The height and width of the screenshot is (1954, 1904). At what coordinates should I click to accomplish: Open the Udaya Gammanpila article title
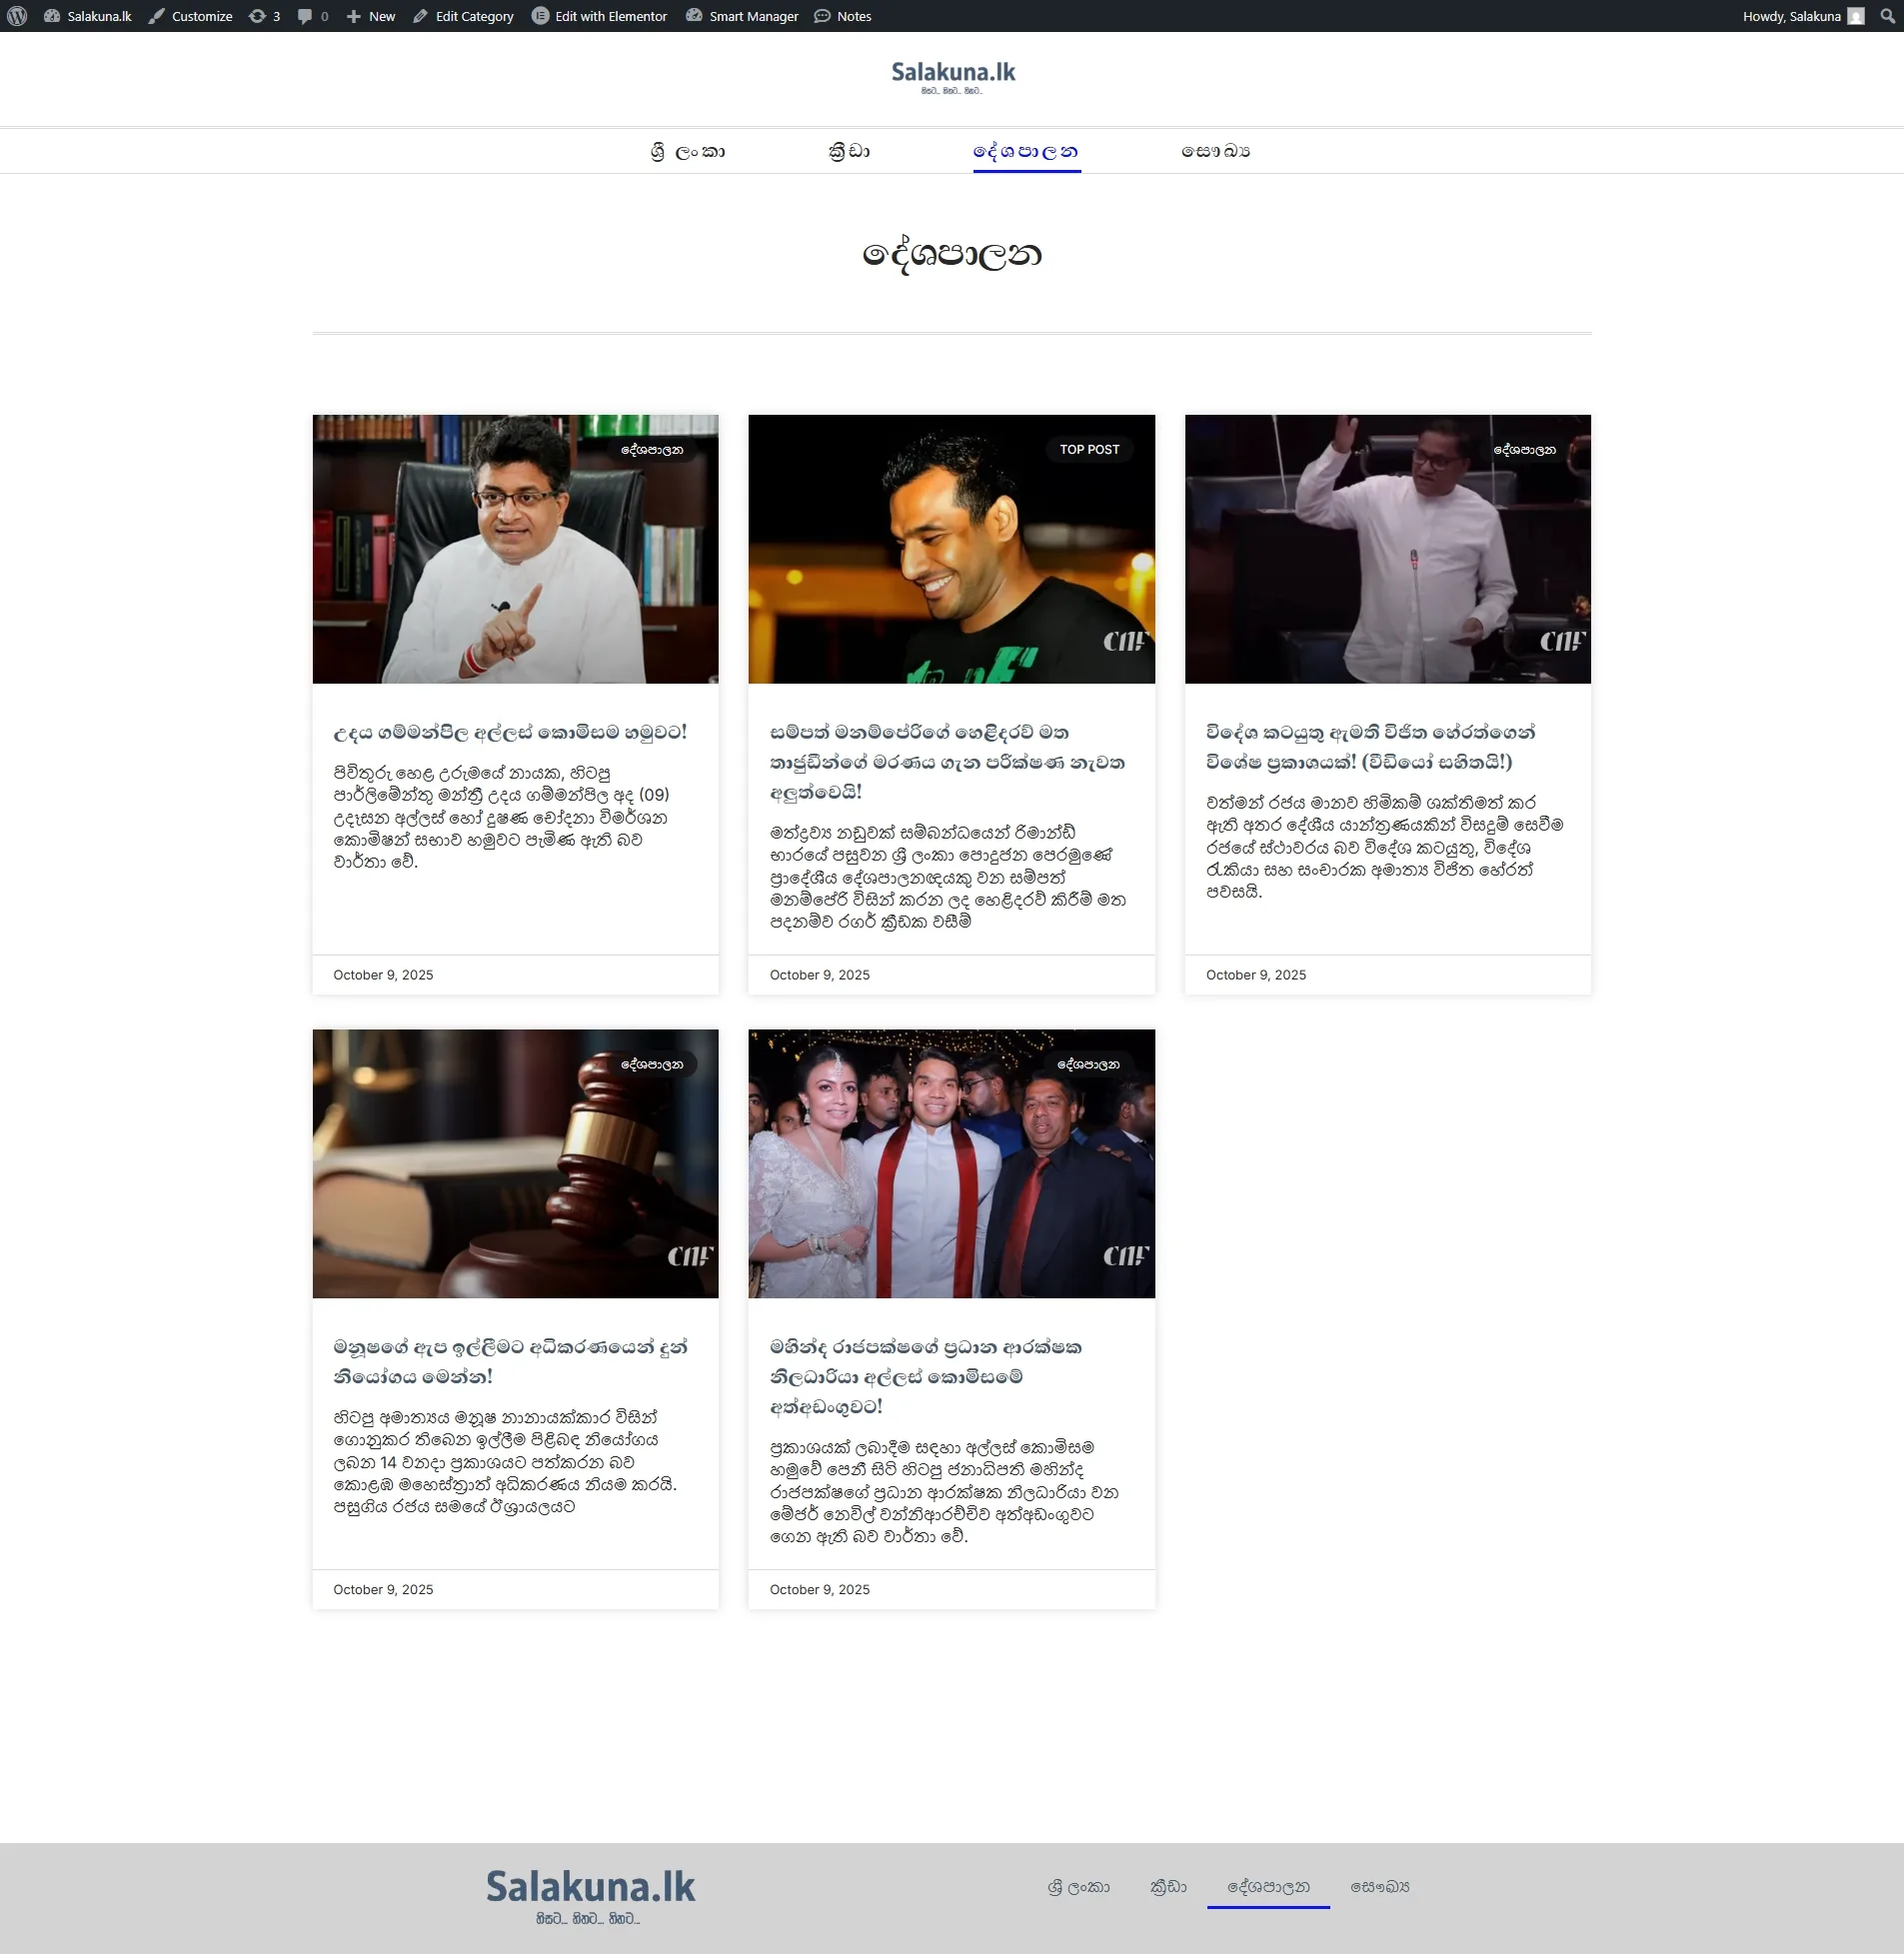(511, 732)
